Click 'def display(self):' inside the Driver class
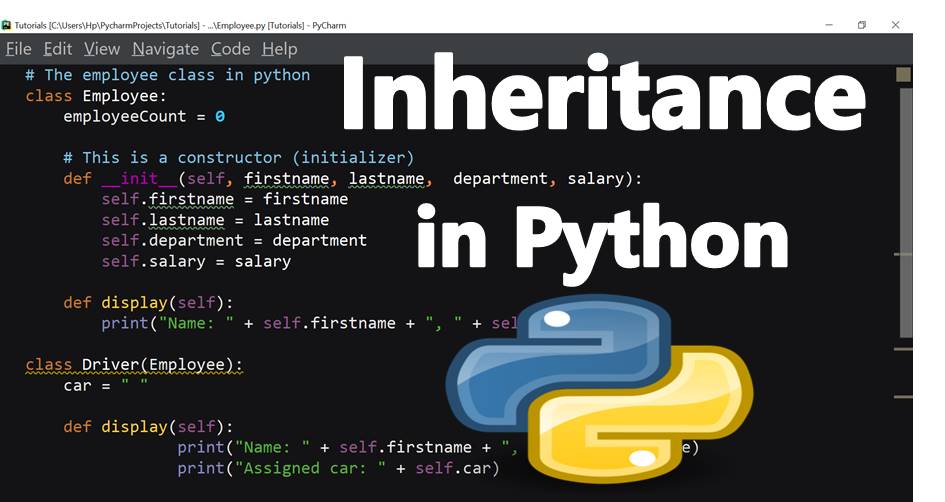The width and height of the screenshot is (945, 502). tap(148, 427)
